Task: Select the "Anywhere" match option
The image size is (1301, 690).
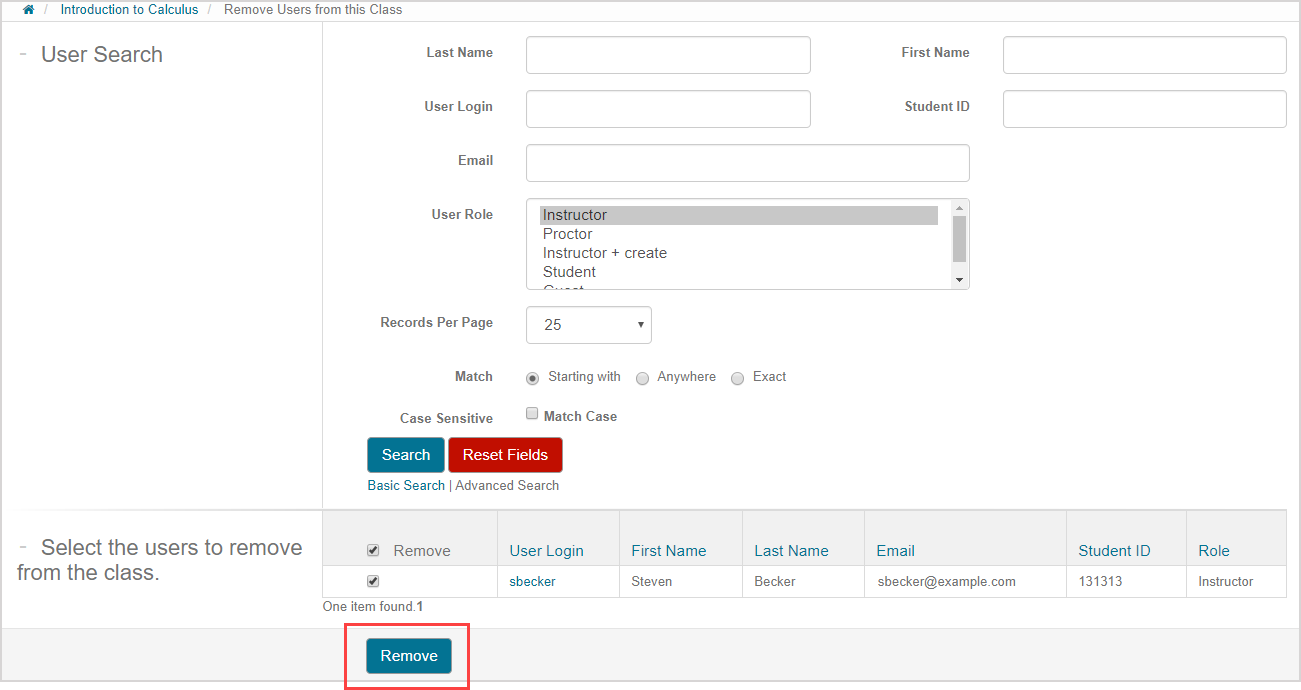Action: click(x=642, y=378)
